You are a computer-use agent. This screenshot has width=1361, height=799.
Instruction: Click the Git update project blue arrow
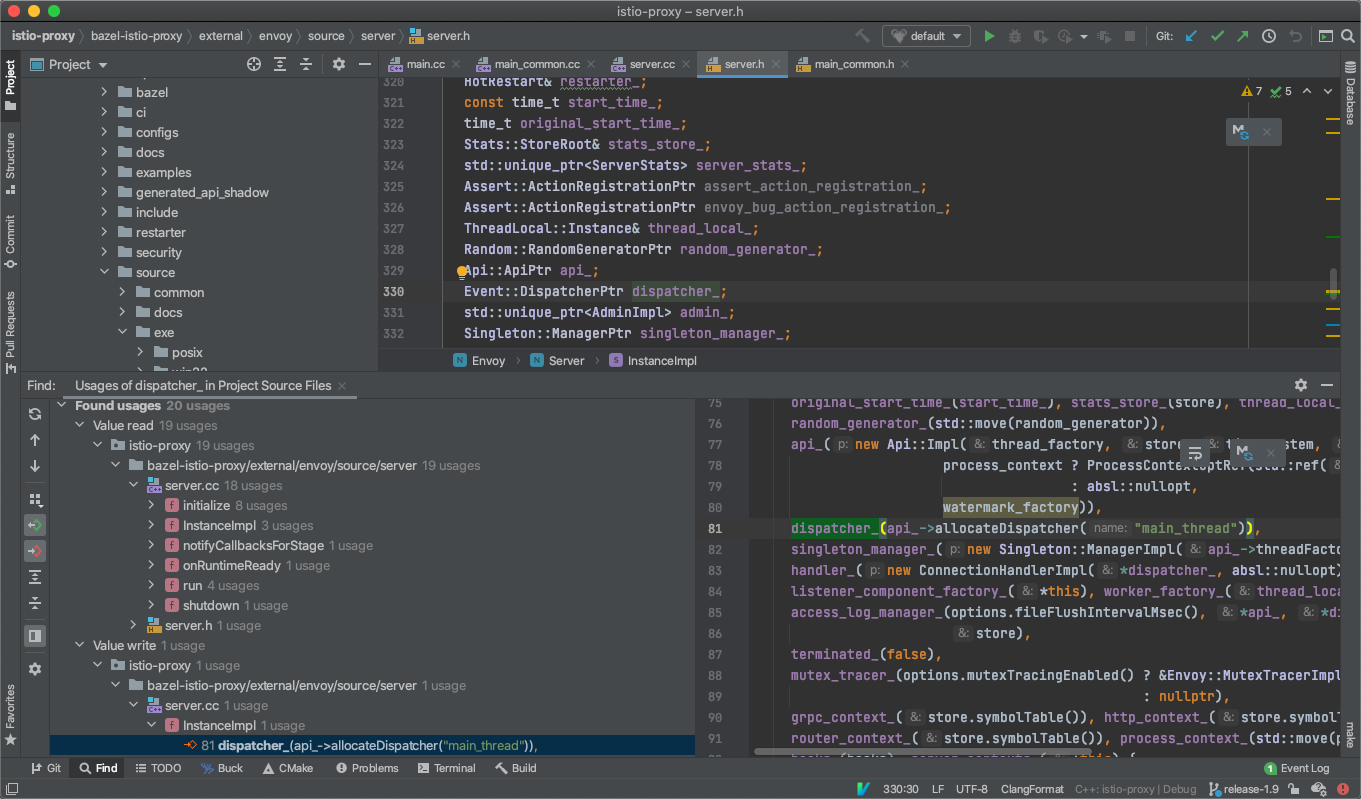point(1190,36)
